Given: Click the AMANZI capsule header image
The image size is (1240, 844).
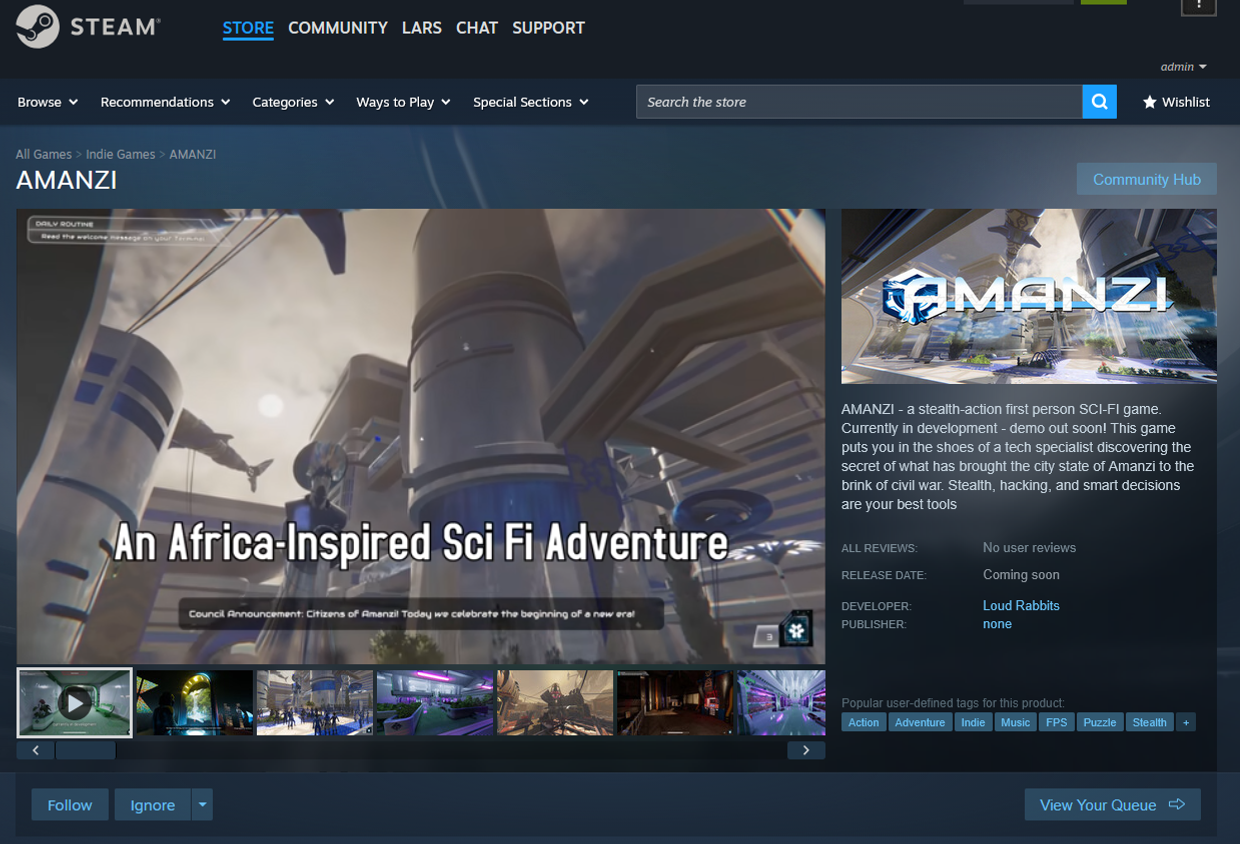Looking at the screenshot, I should [1029, 296].
